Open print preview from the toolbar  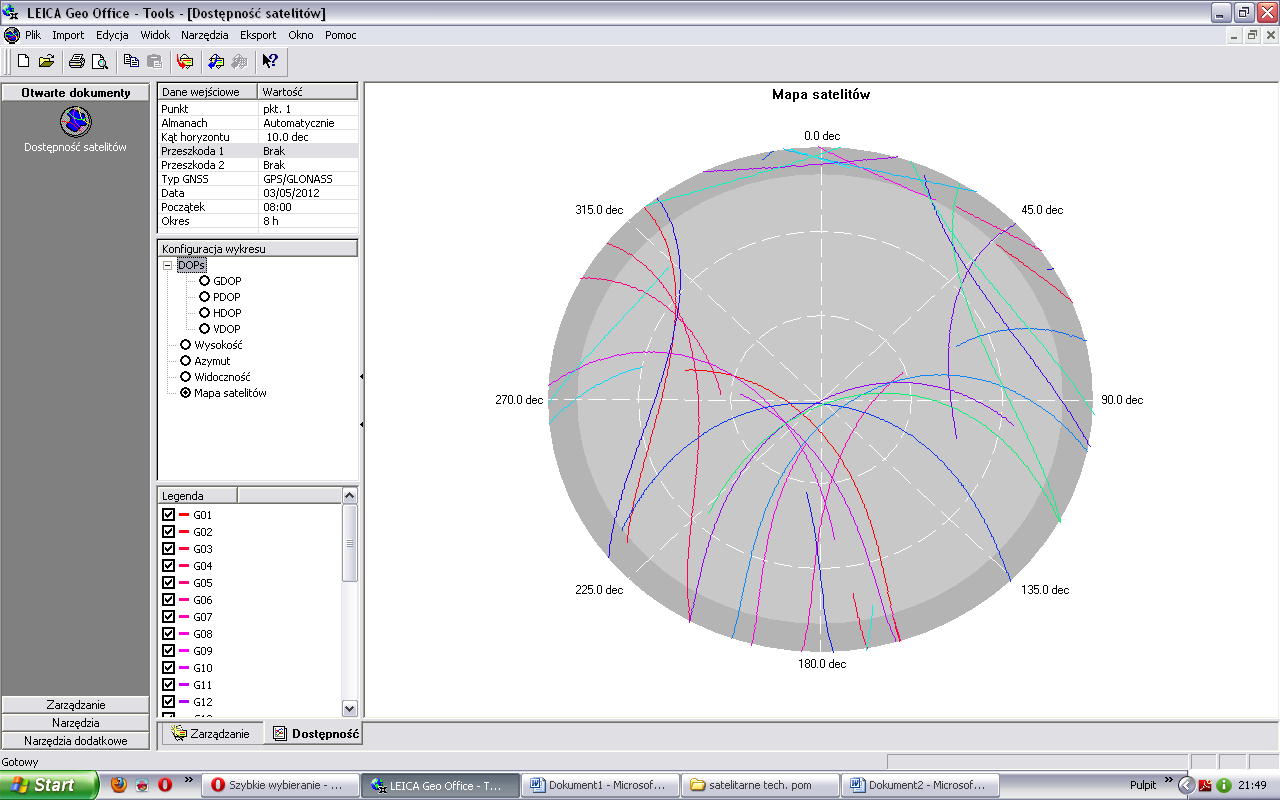99,61
